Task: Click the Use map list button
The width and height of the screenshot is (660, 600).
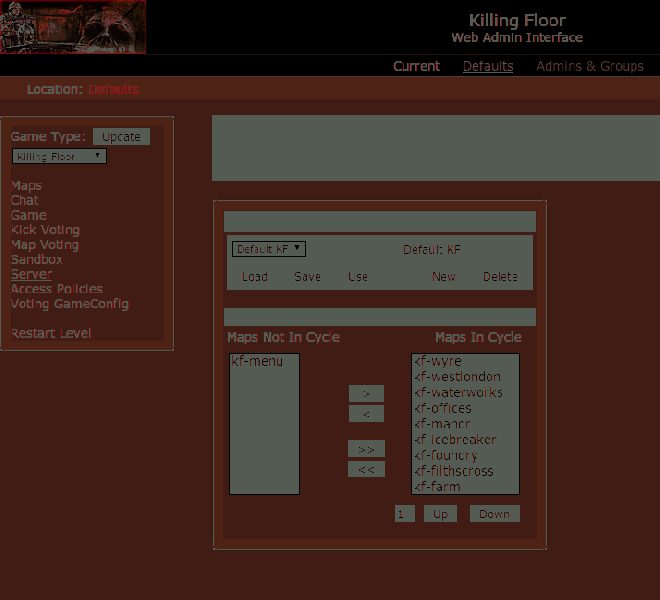Action: click(x=358, y=277)
